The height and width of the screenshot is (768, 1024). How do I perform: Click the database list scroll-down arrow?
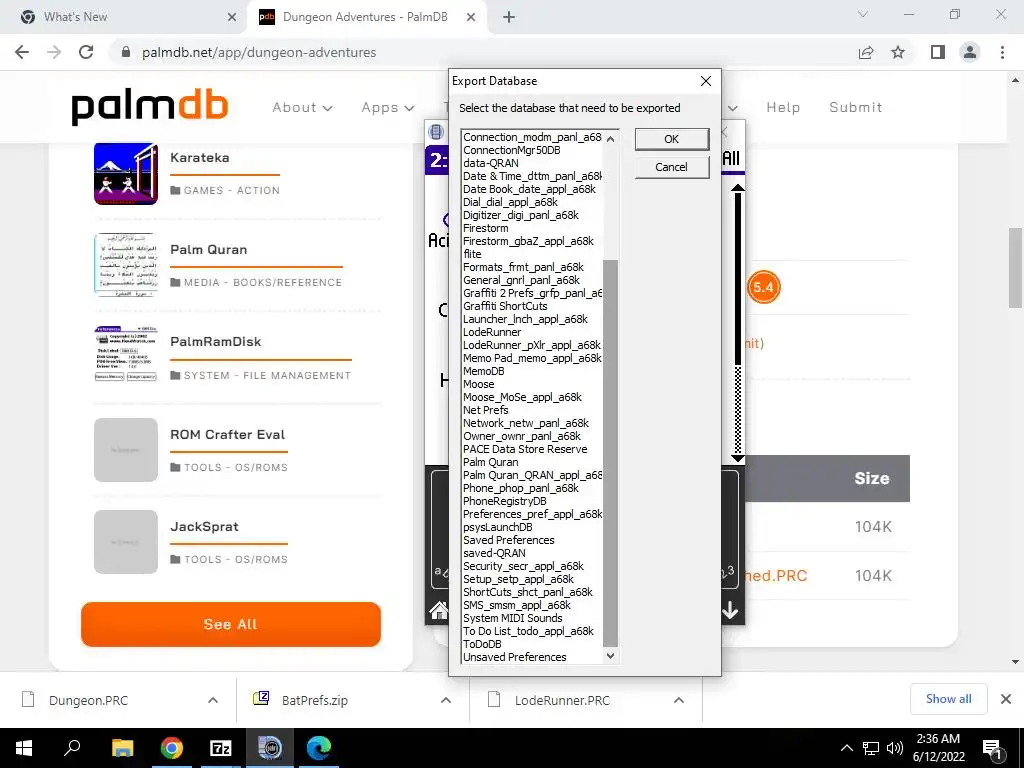pyautogui.click(x=610, y=656)
